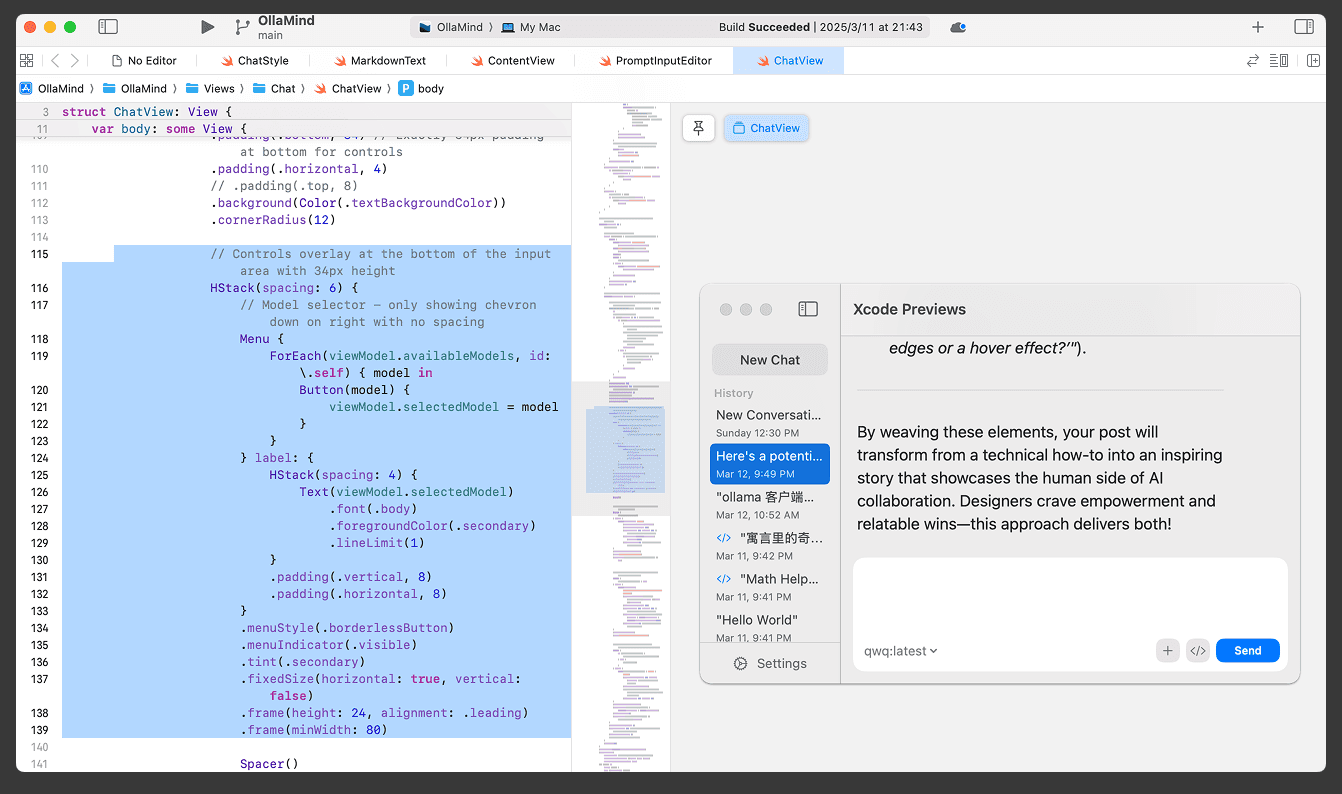The height and width of the screenshot is (794, 1342).
Task: Send the chat message
Action: pos(1248,651)
